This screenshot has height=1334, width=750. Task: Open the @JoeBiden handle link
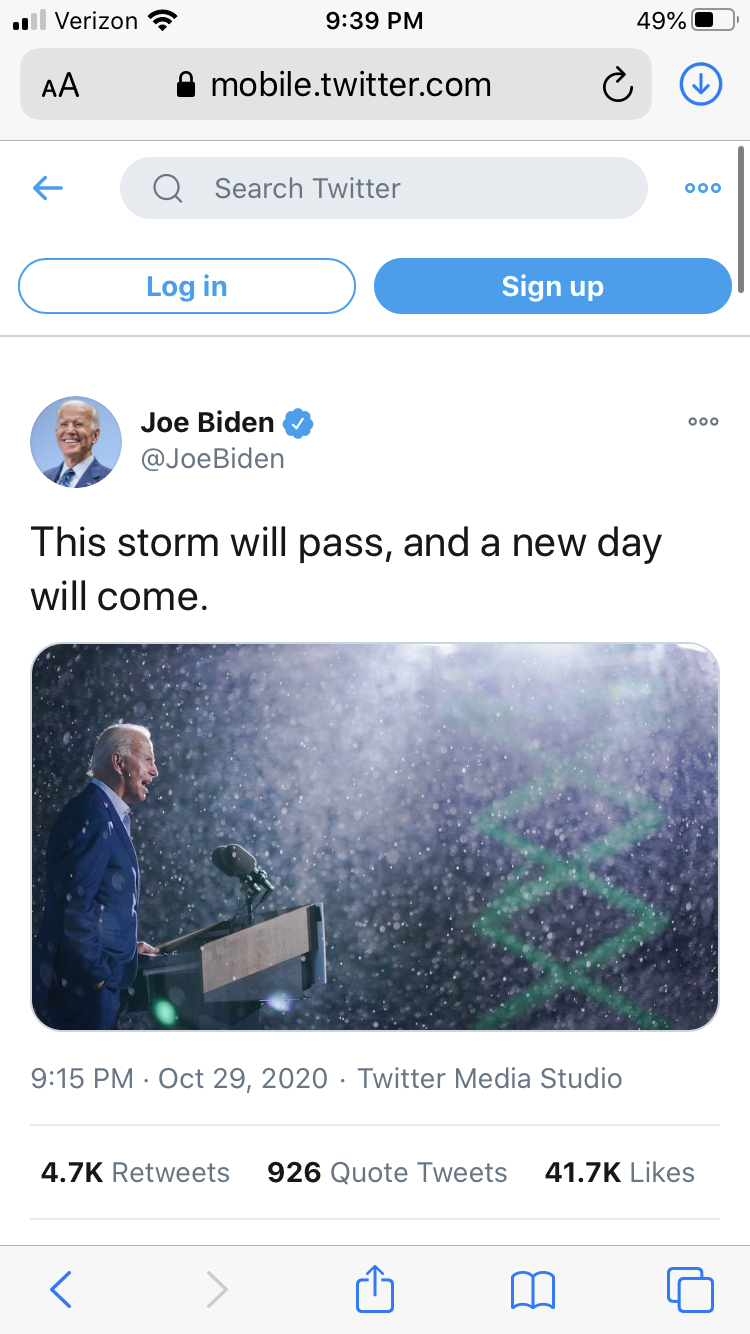[x=213, y=459]
